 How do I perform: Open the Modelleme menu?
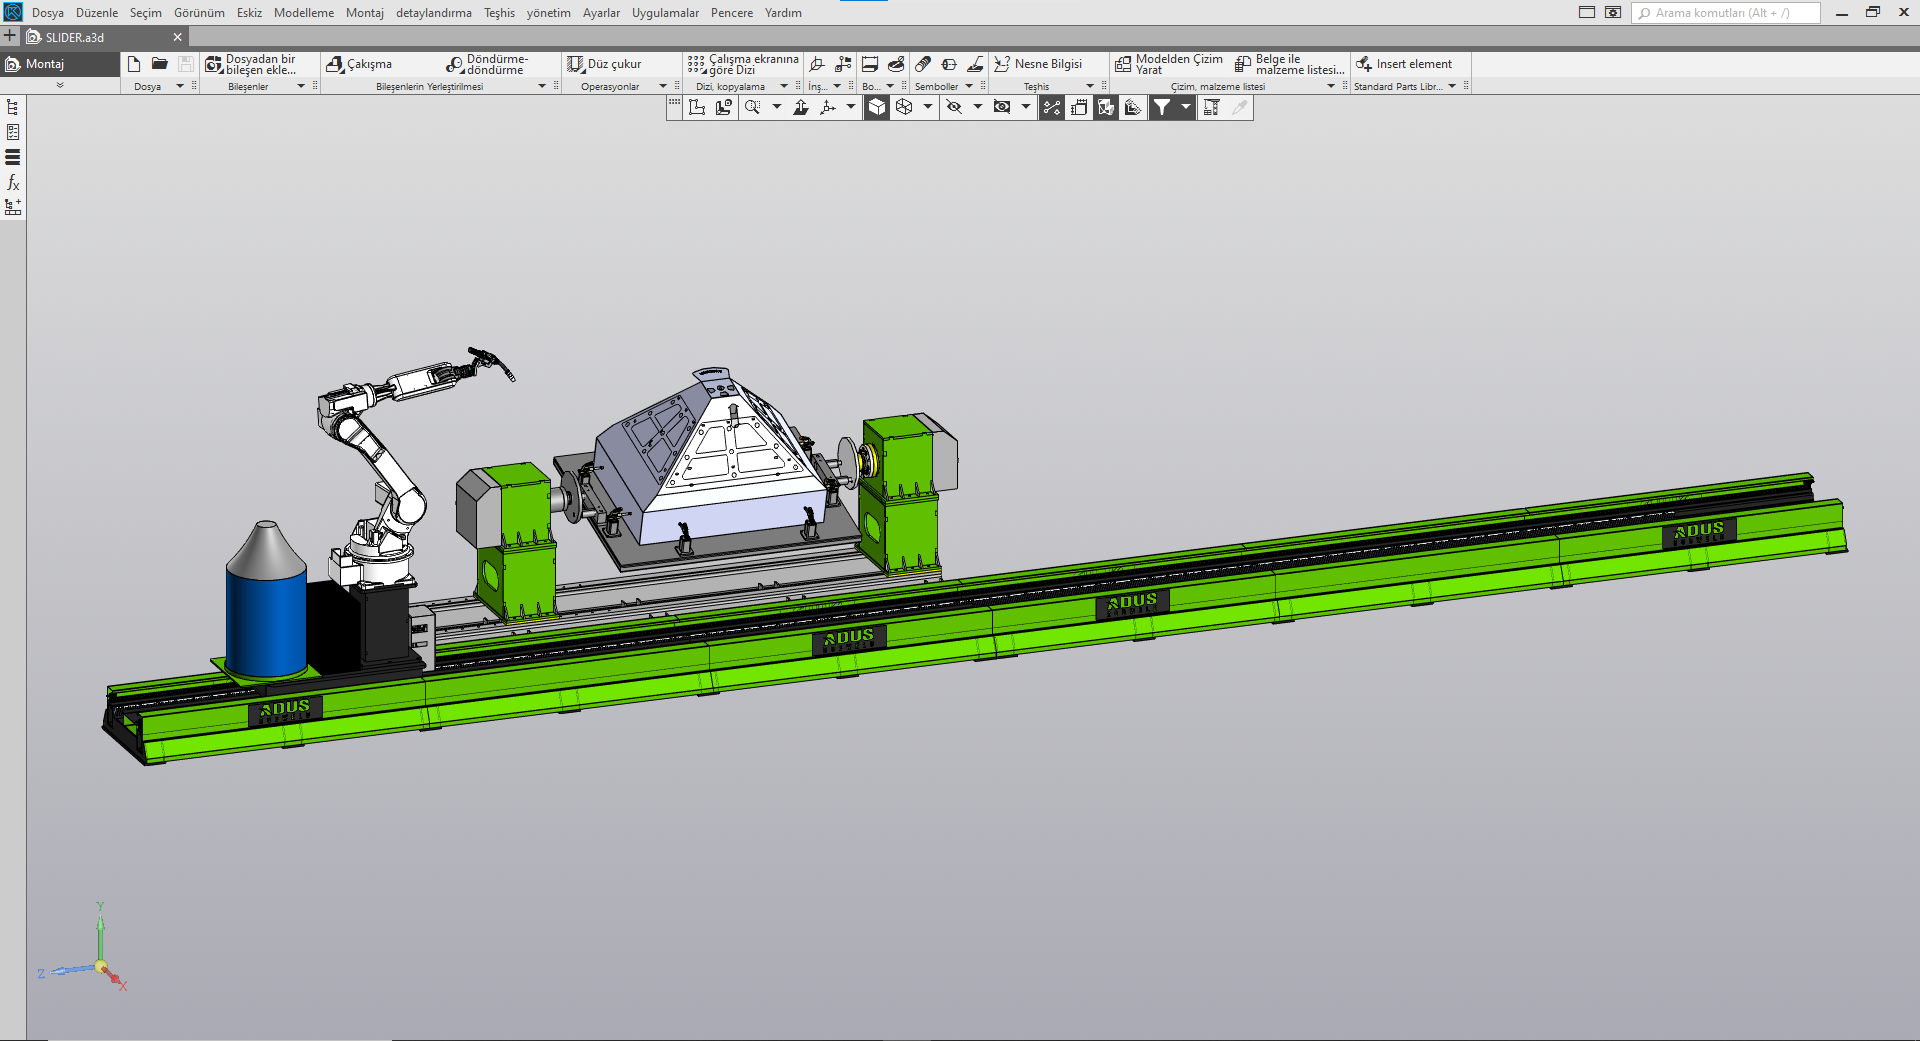[x=304, y=13]
